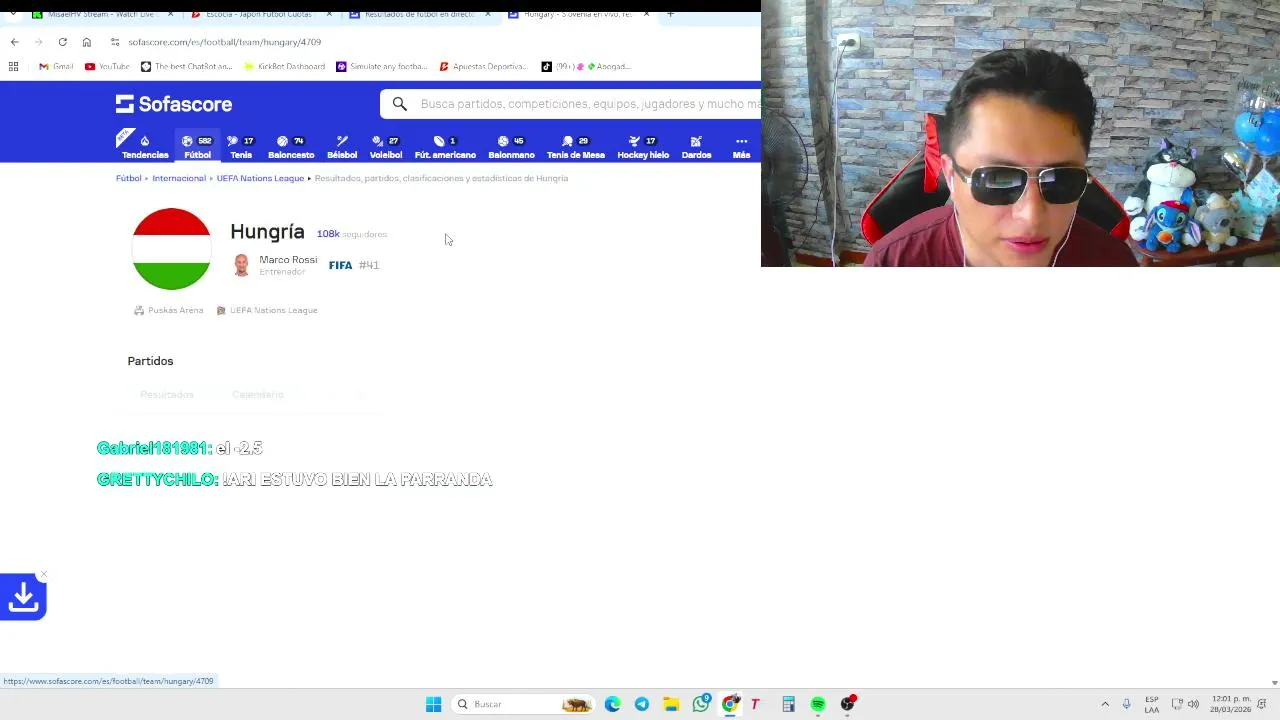This screenshot has width=1280, height=720.
Task: Click the Hungary flag image
Action: point(171,249)
